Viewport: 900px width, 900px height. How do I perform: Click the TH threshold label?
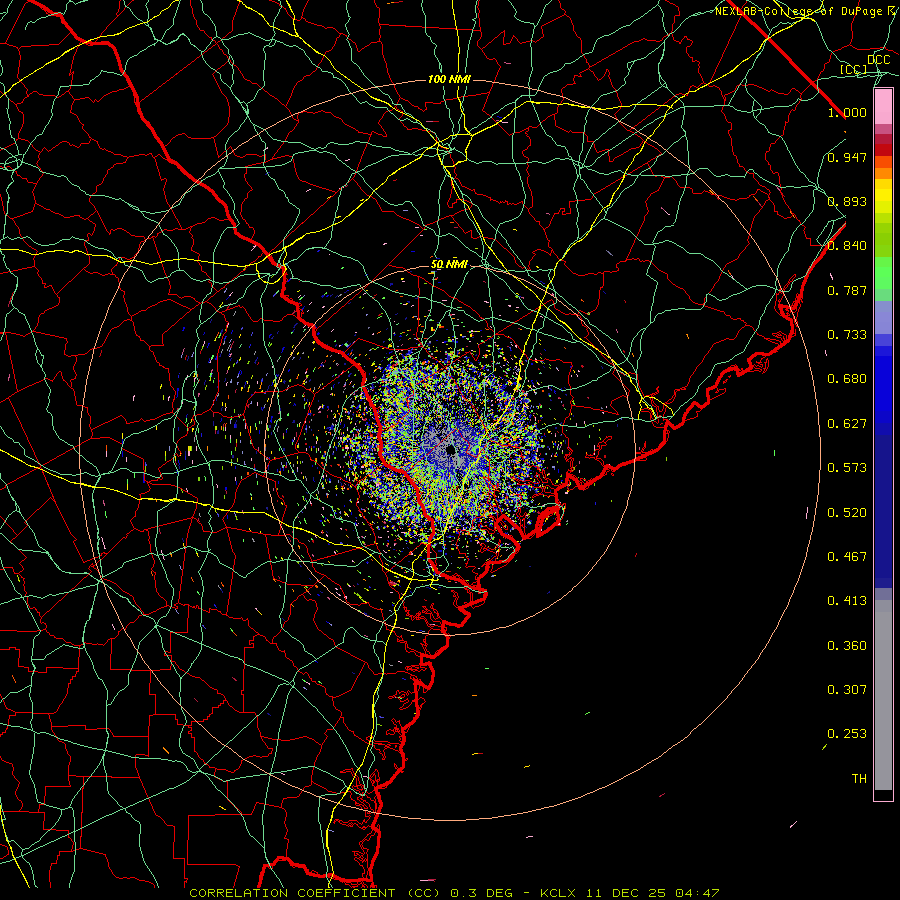(859, 779)
